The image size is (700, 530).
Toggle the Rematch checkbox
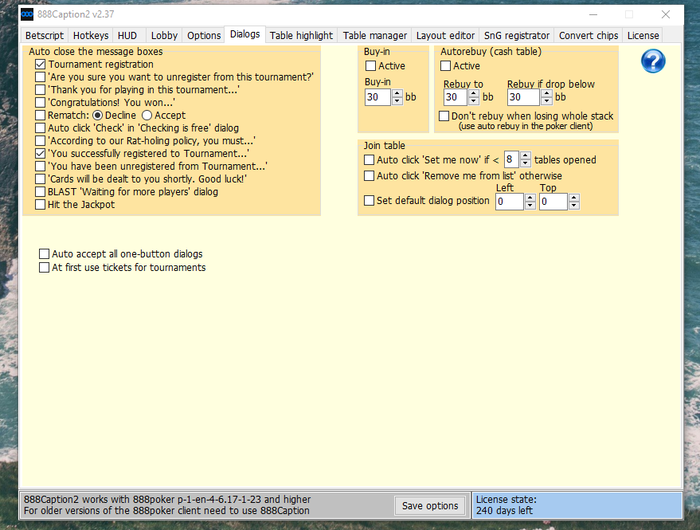(x=40, y=115)
